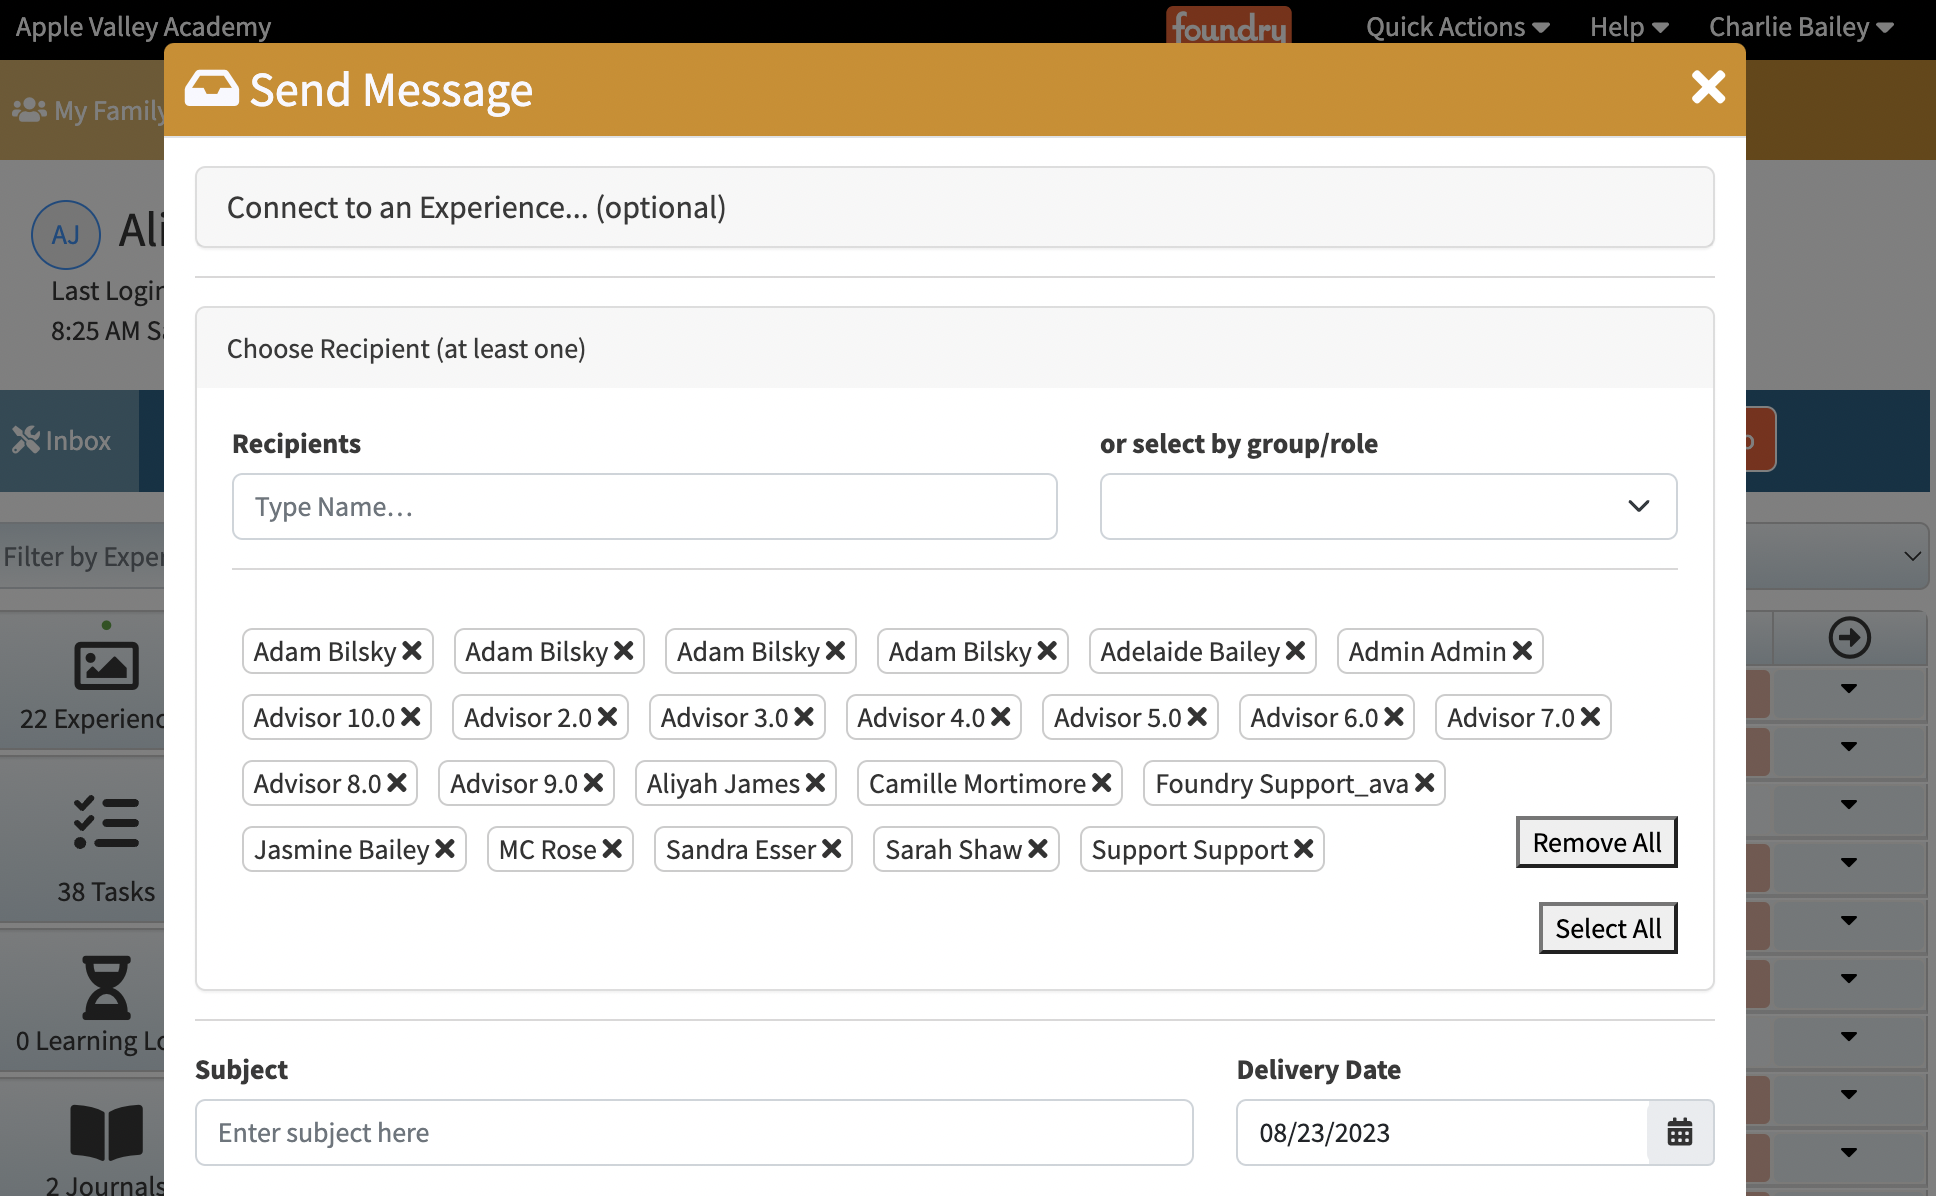Screen dimensions: 1936x1196
Task: Click the AJ avatar circle
Action: (x=66, y=235)
